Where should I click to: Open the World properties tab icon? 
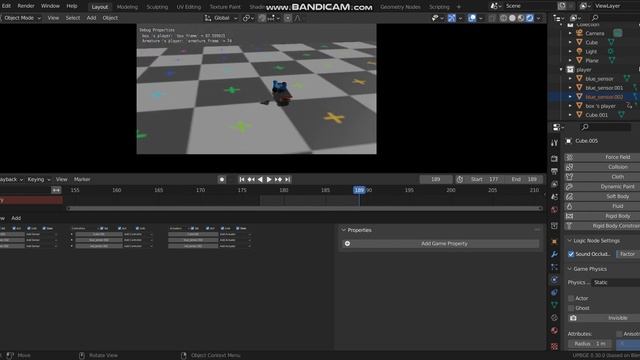(554, 210)
